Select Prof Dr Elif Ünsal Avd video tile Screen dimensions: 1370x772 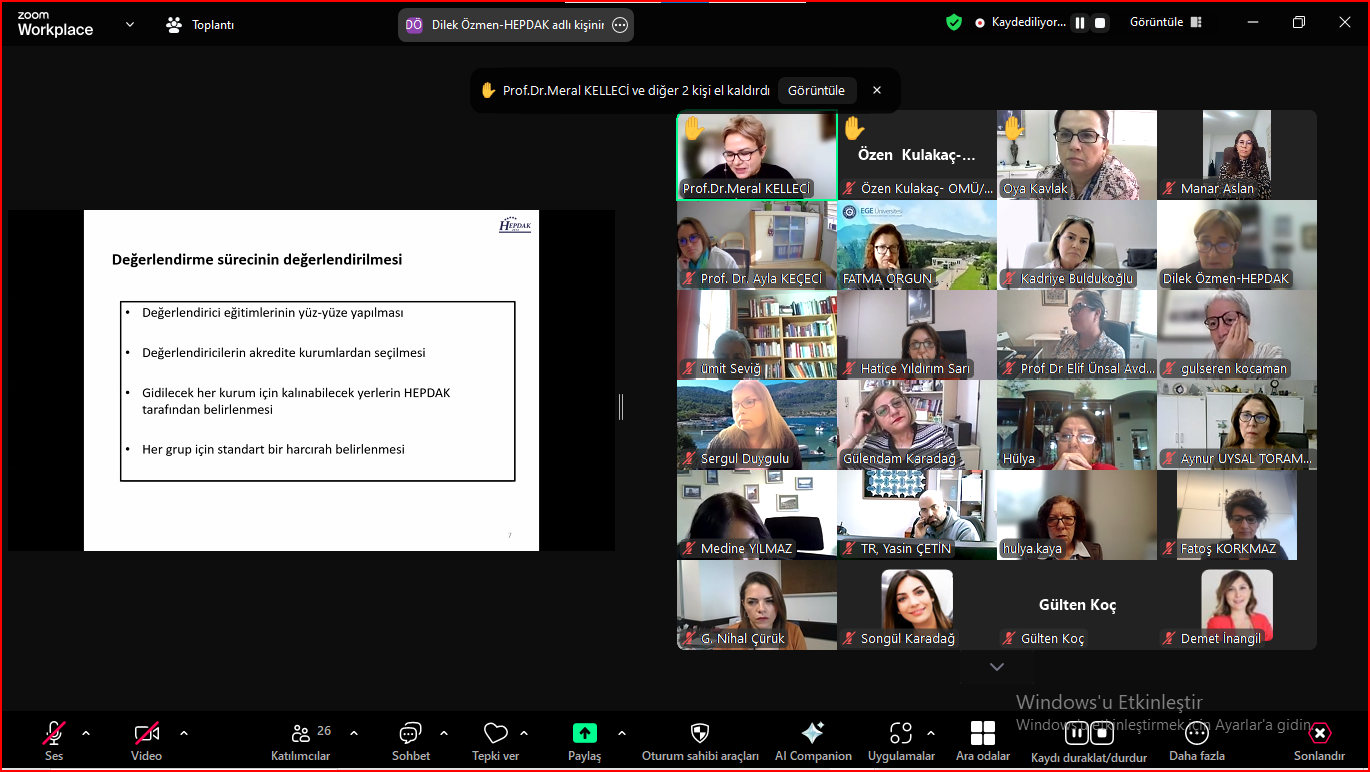tap(1077, 335)
